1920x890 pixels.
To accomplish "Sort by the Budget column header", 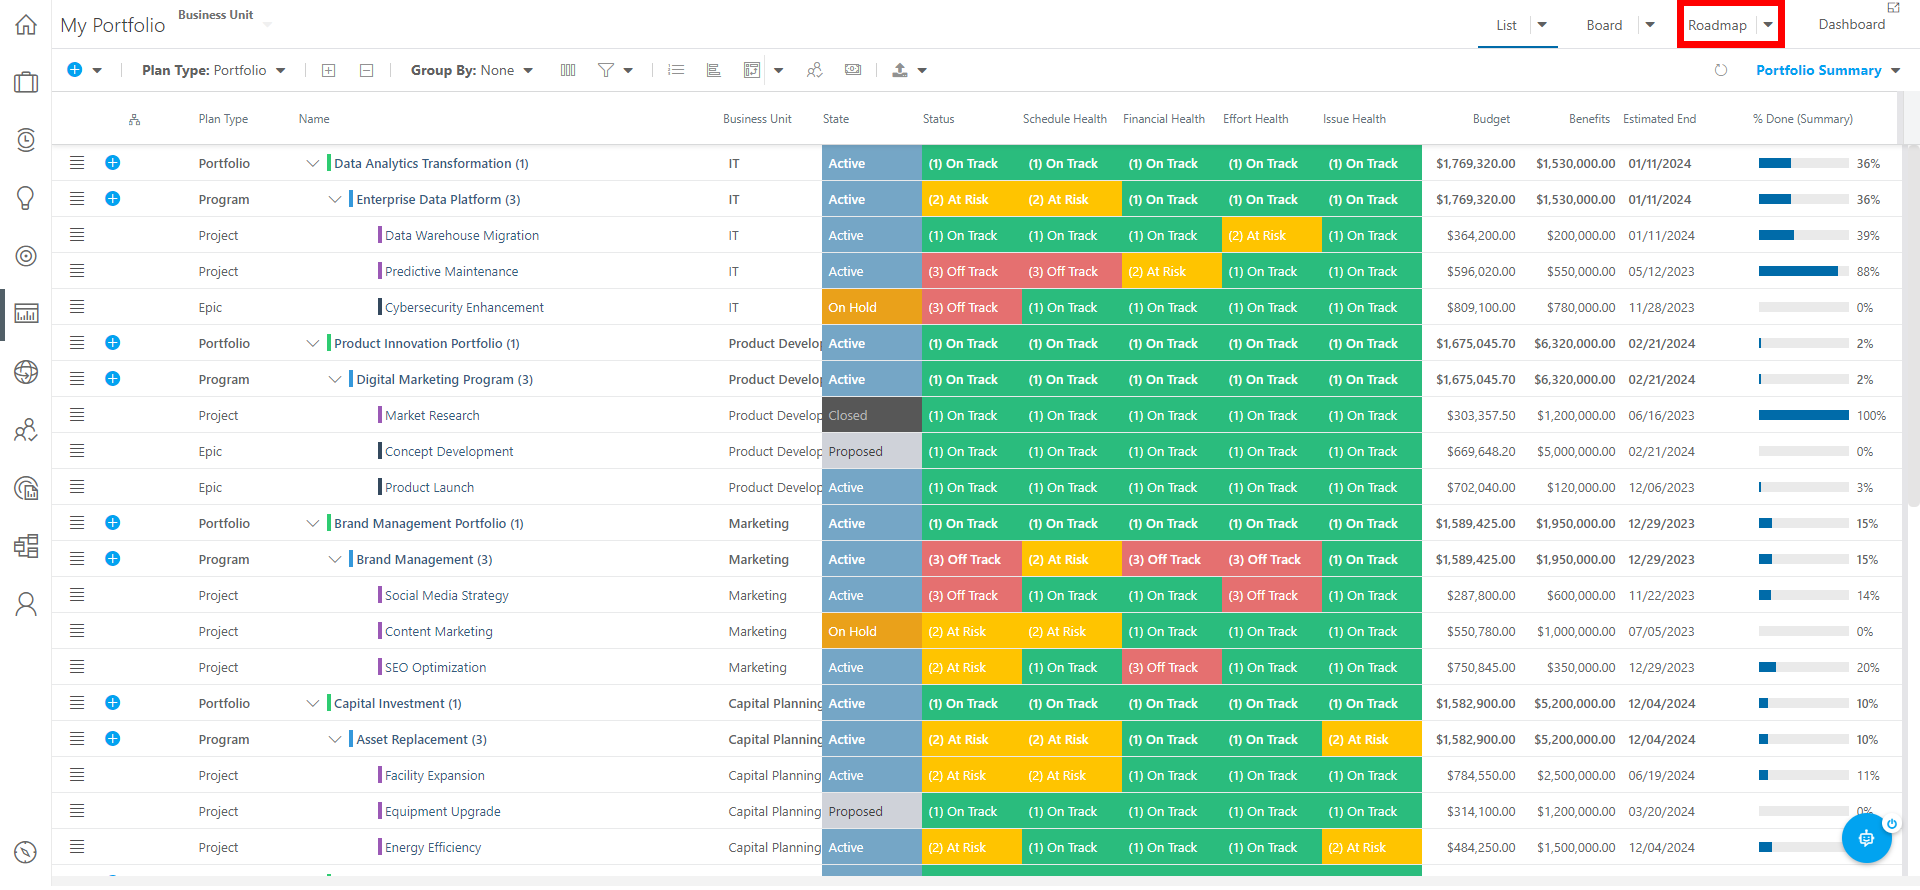I will tap(1491, 119).
